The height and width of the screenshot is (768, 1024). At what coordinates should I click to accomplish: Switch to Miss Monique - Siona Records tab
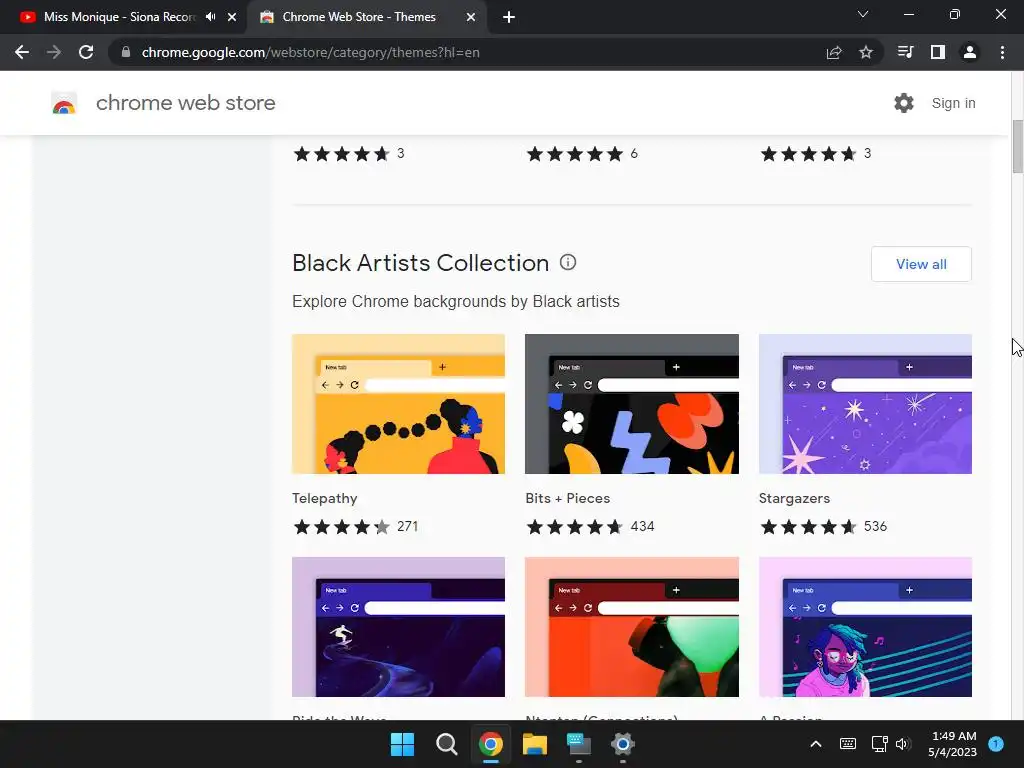click(x=120, y=17)
